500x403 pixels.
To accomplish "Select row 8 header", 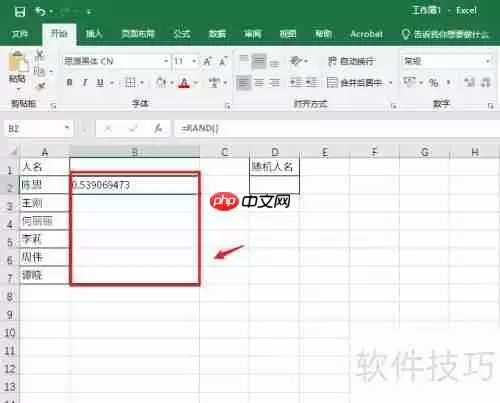I will pos(10,296).
